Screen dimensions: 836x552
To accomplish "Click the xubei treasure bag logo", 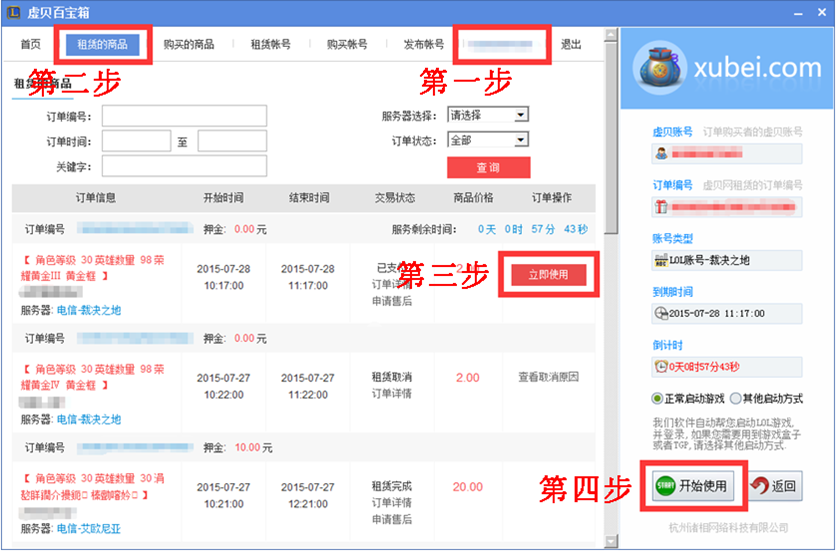I will (661, 66).
